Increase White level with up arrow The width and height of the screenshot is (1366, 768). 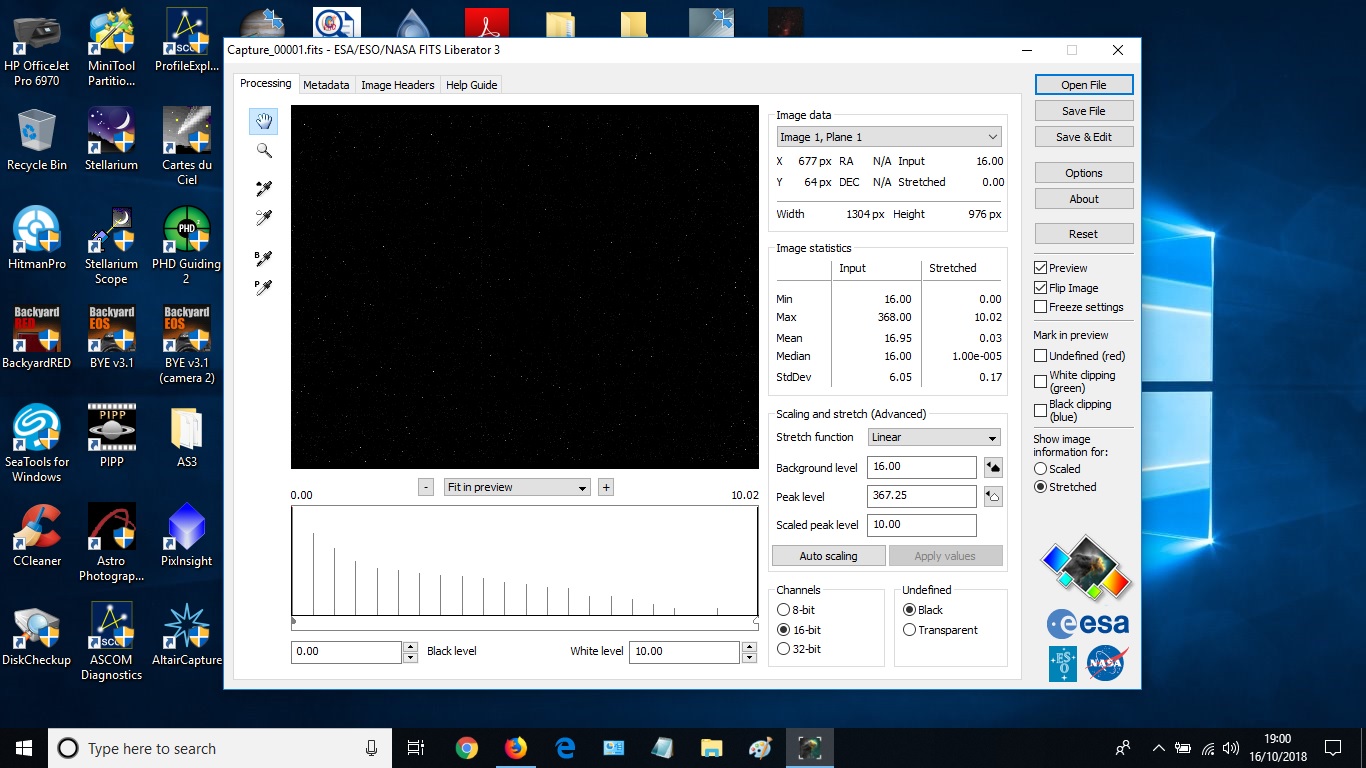pyautogui.click(x=749, y=647)
